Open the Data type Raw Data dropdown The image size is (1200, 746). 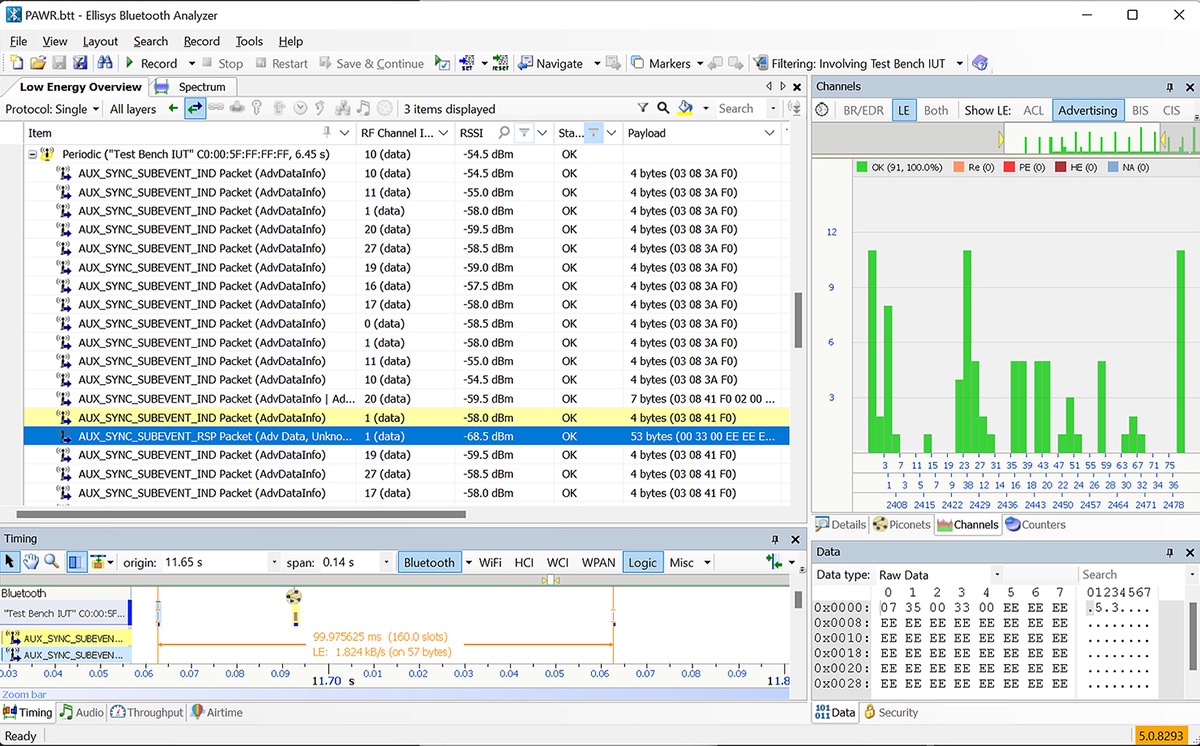tap(996, 575)
